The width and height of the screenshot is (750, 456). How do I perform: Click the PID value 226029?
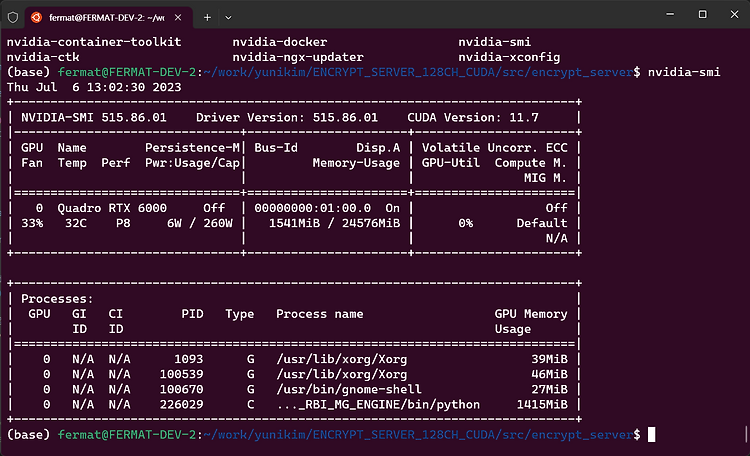coord(181,404)
